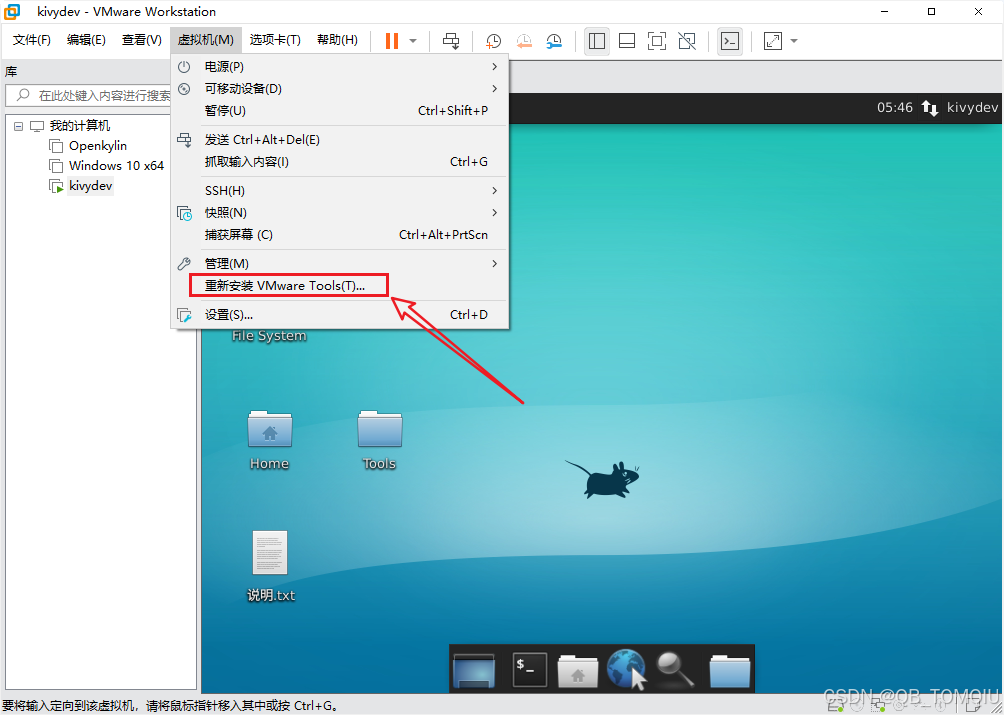The height and width of the screenshot is (715, 1004).
Task: Click the search magnifier icon in library
Action: 23,95
